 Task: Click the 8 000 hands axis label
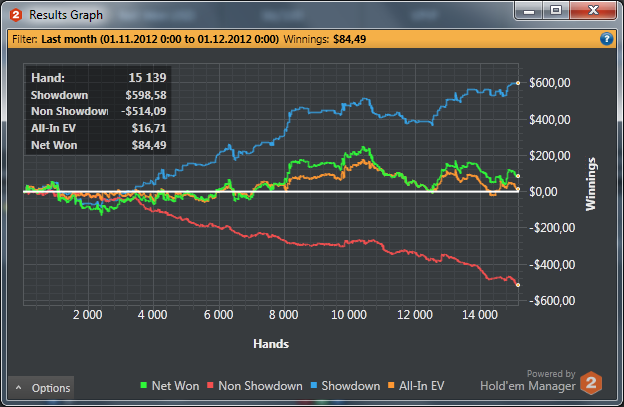[283, 315]
